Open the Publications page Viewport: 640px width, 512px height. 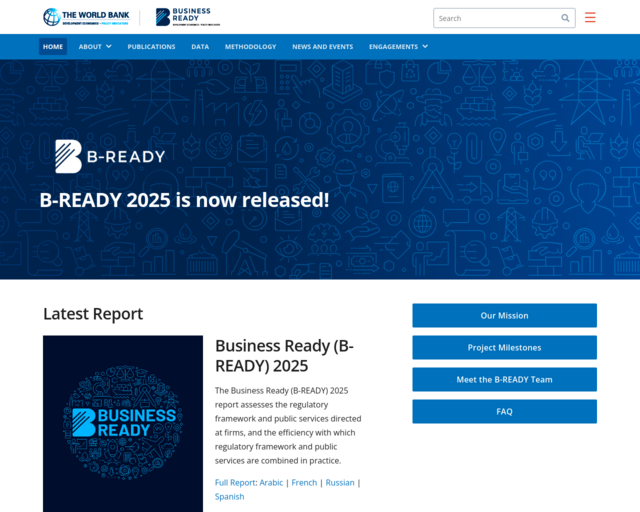pos(151,47)
